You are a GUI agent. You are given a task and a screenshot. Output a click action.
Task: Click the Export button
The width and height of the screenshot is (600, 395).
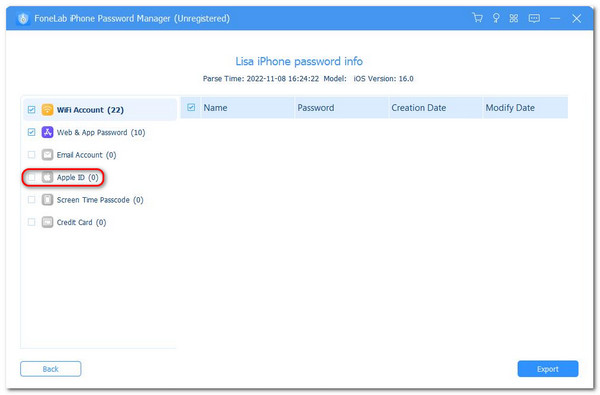pos(548,369)
